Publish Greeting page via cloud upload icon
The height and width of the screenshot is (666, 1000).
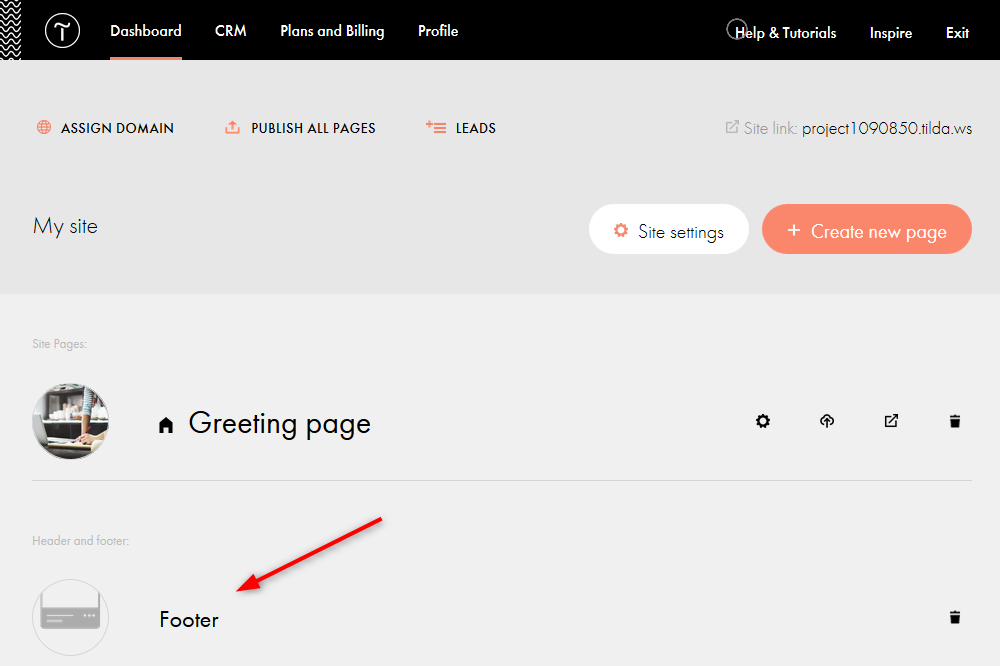(826, 421)
